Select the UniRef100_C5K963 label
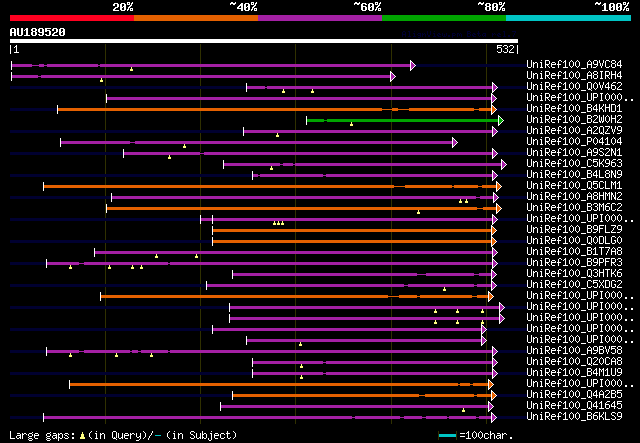Image resolution: width=640 pixels, height=443 pixels. (574, 163)
